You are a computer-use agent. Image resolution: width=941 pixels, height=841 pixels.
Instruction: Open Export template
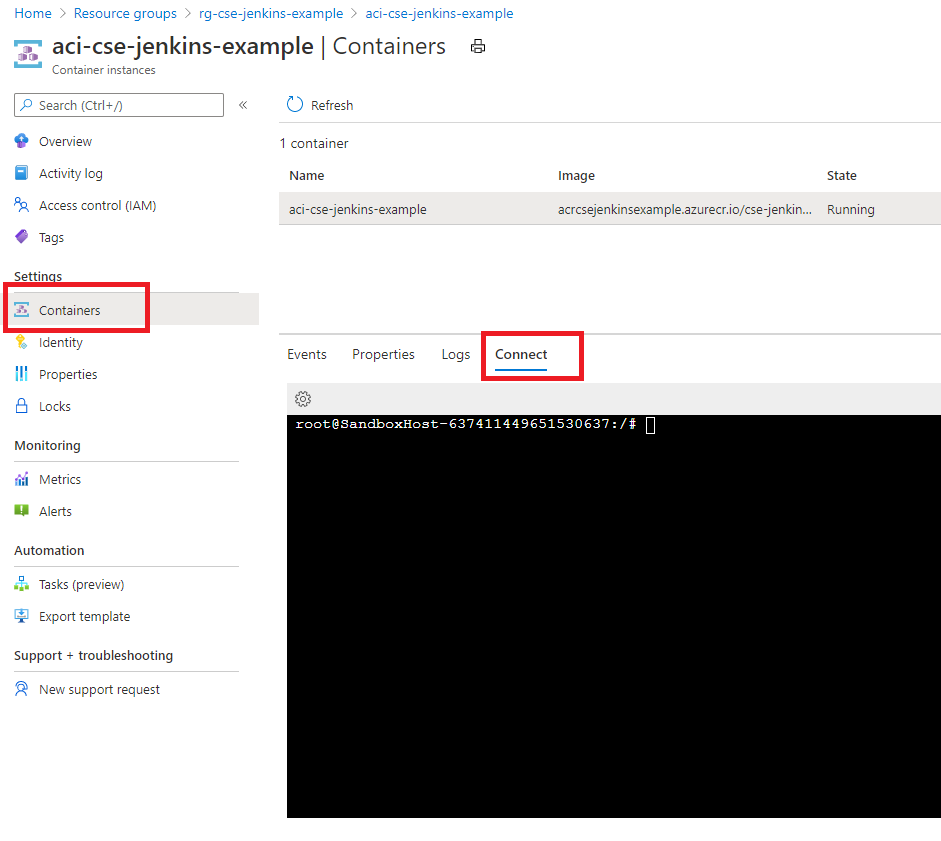pos(85,616)
